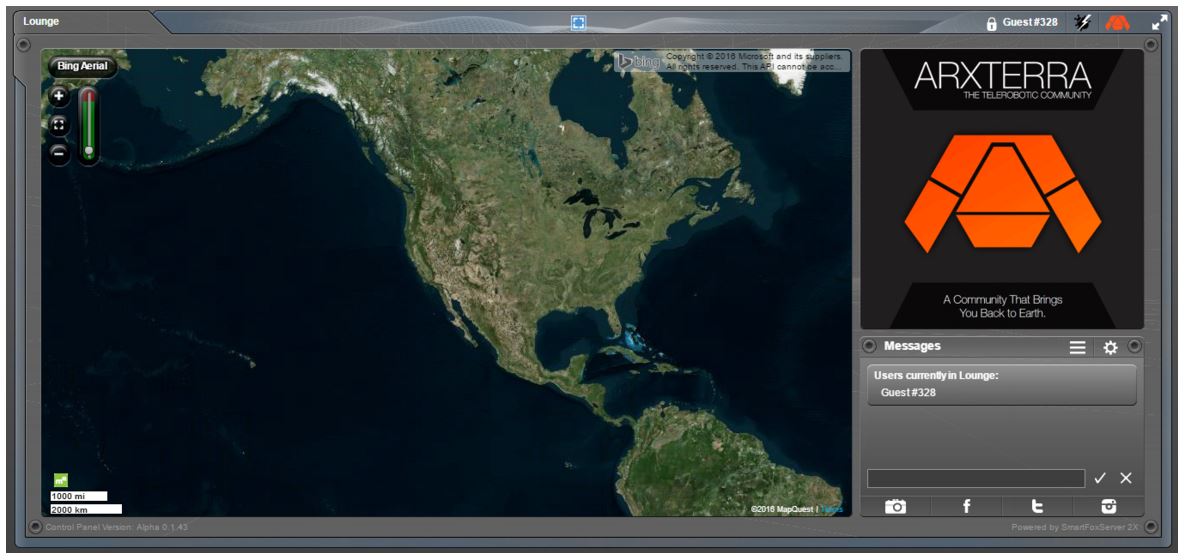
Task: Clear message with the X icon
Action: [1126, 478]
